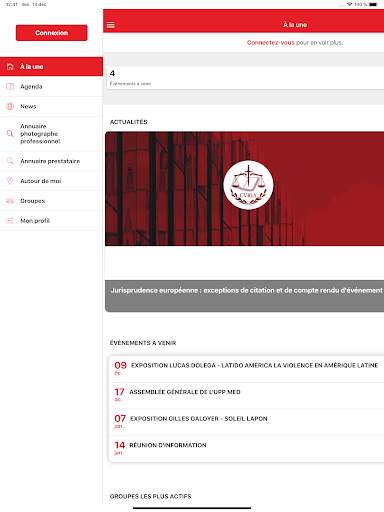The image size is (384, 512).
Task: Click the location pin icon beside Autour de moi
Action: (x=10, y=181)
